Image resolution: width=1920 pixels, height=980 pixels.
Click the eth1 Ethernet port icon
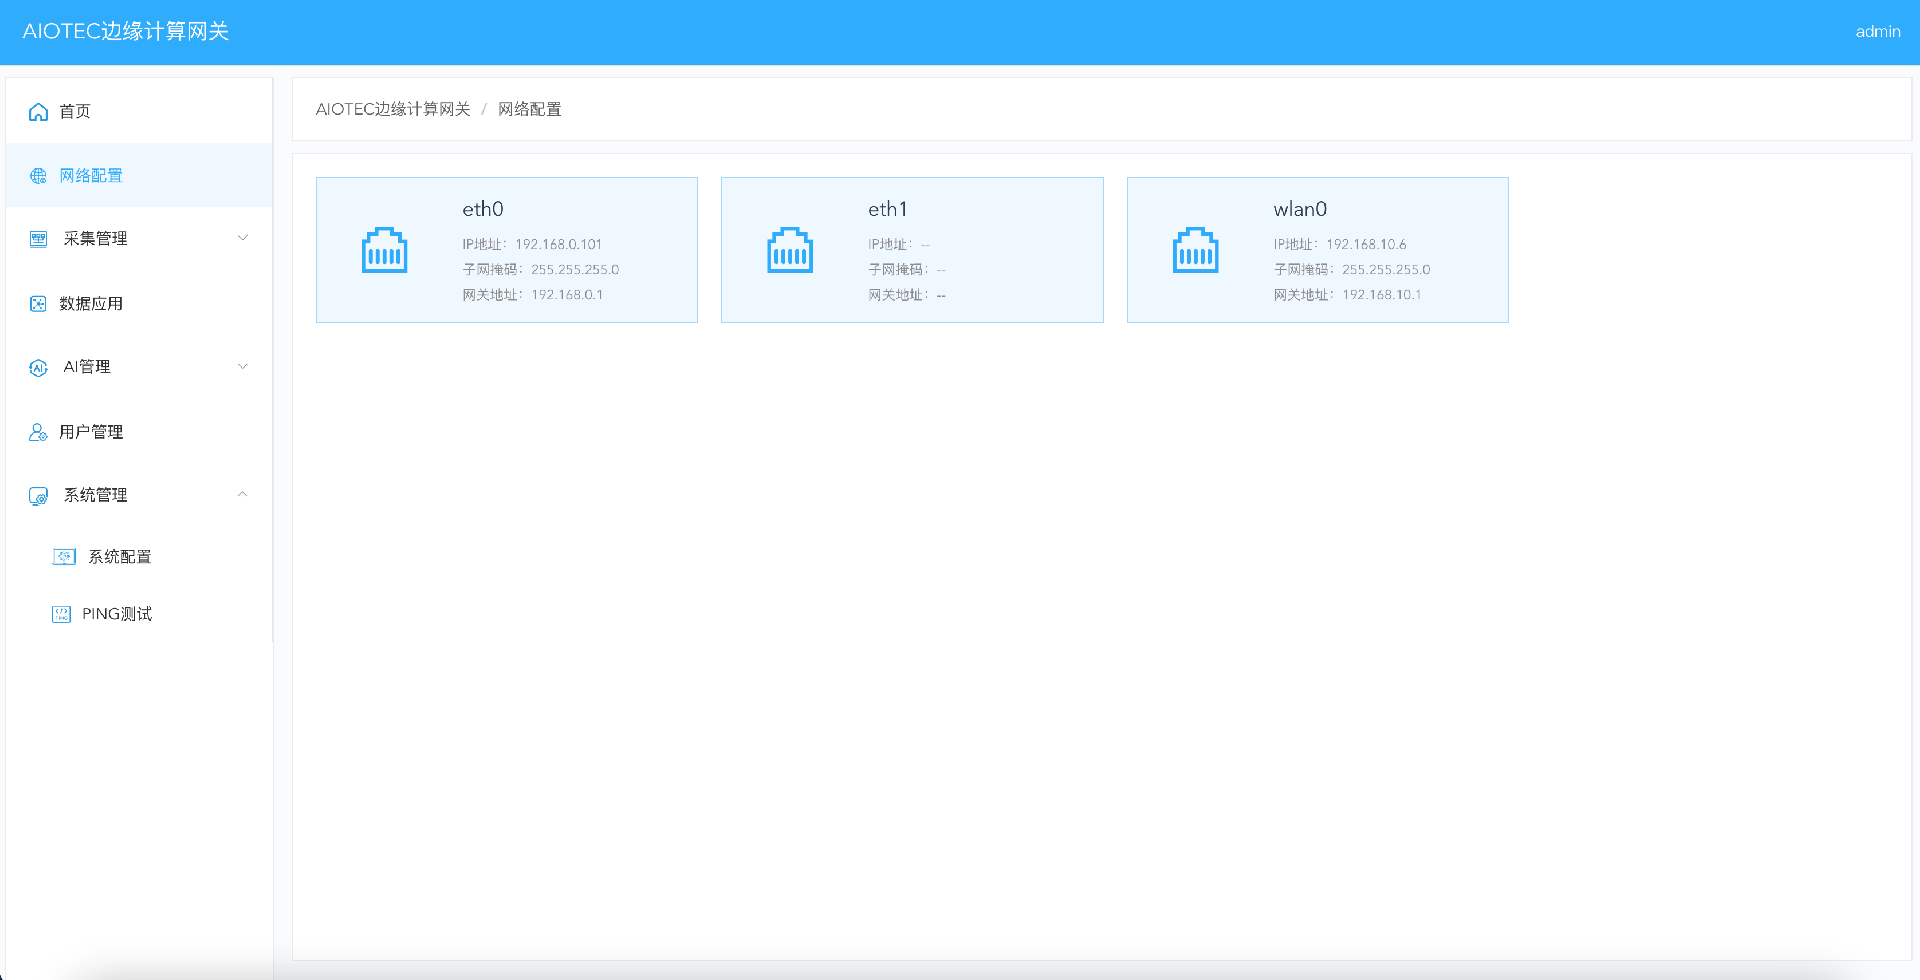pyautogui.click(x=790, y=250)
